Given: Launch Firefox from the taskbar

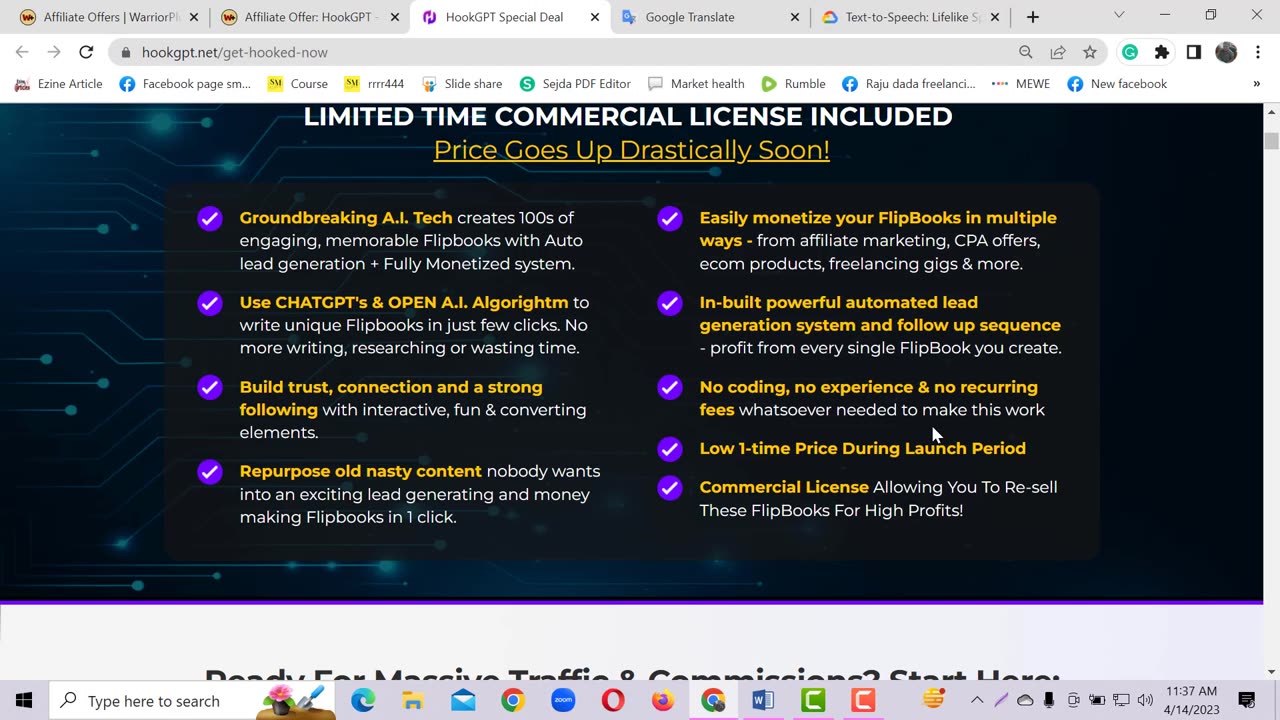Looking at the screenshot, I should (x=663, y=700).
